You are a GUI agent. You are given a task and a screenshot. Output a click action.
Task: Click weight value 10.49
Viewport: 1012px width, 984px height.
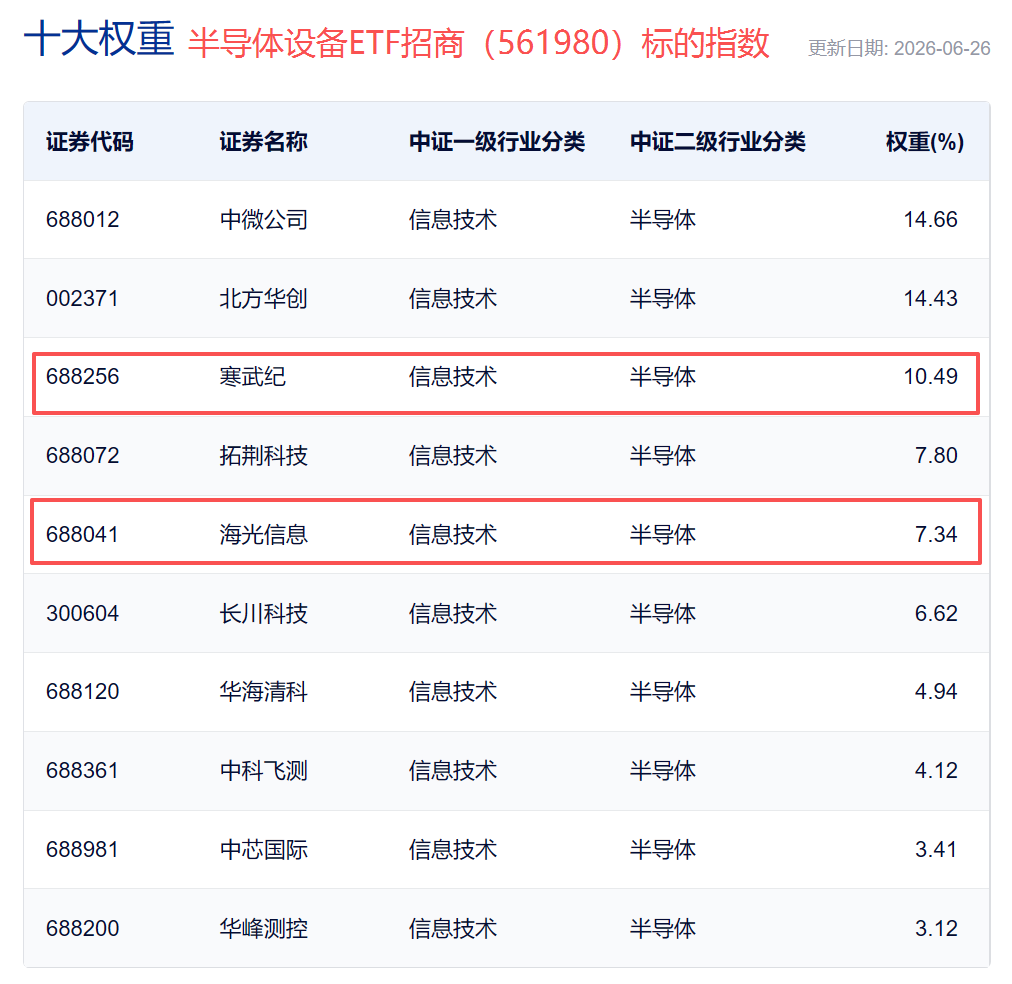click(930, 377)
